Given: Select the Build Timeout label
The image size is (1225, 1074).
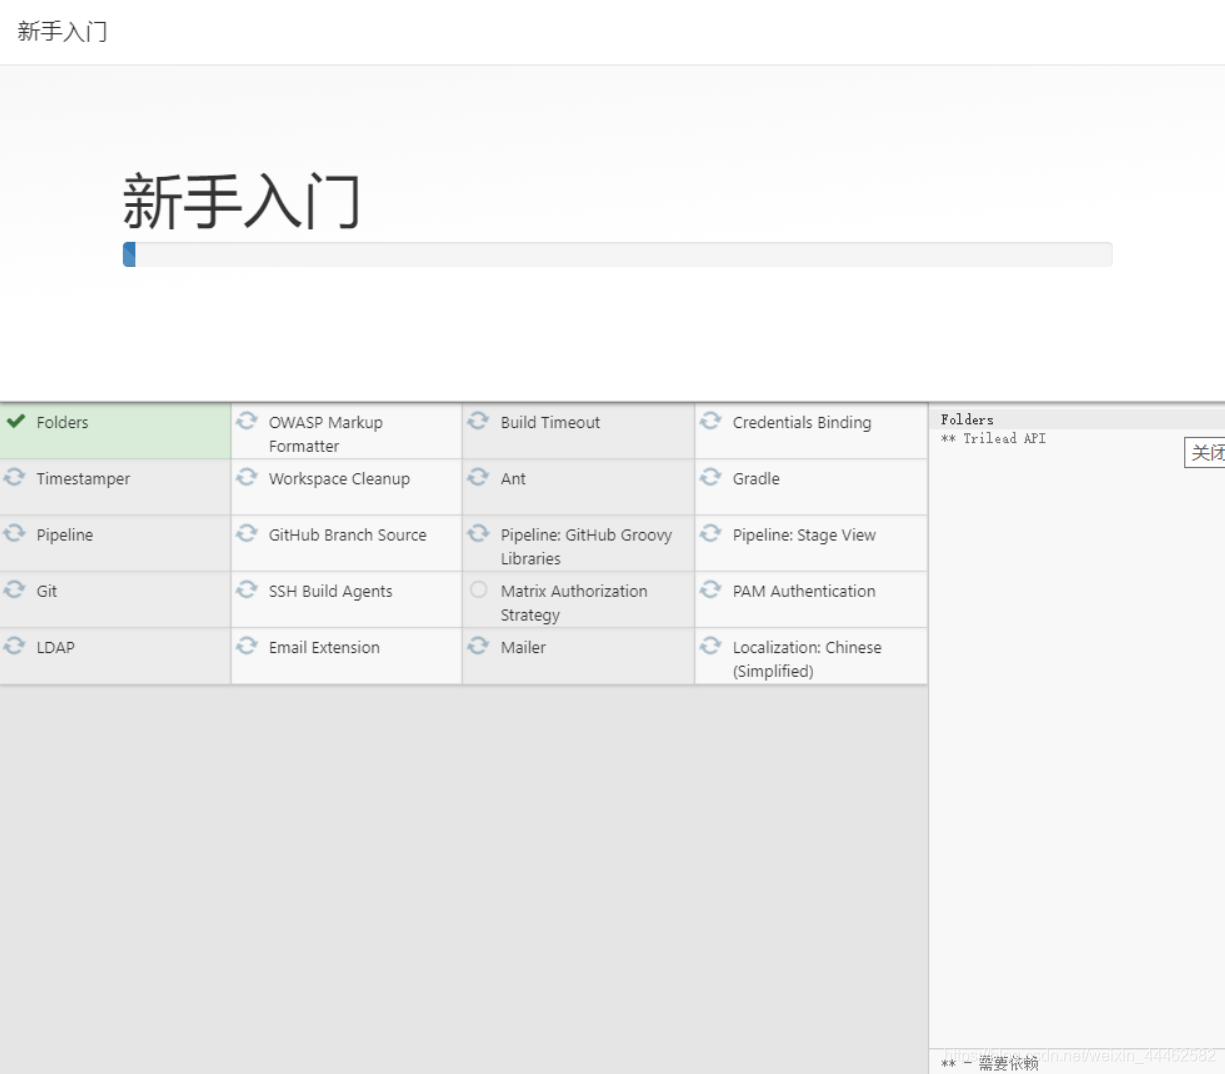Looking at the screenshot, I should [550, 422].
